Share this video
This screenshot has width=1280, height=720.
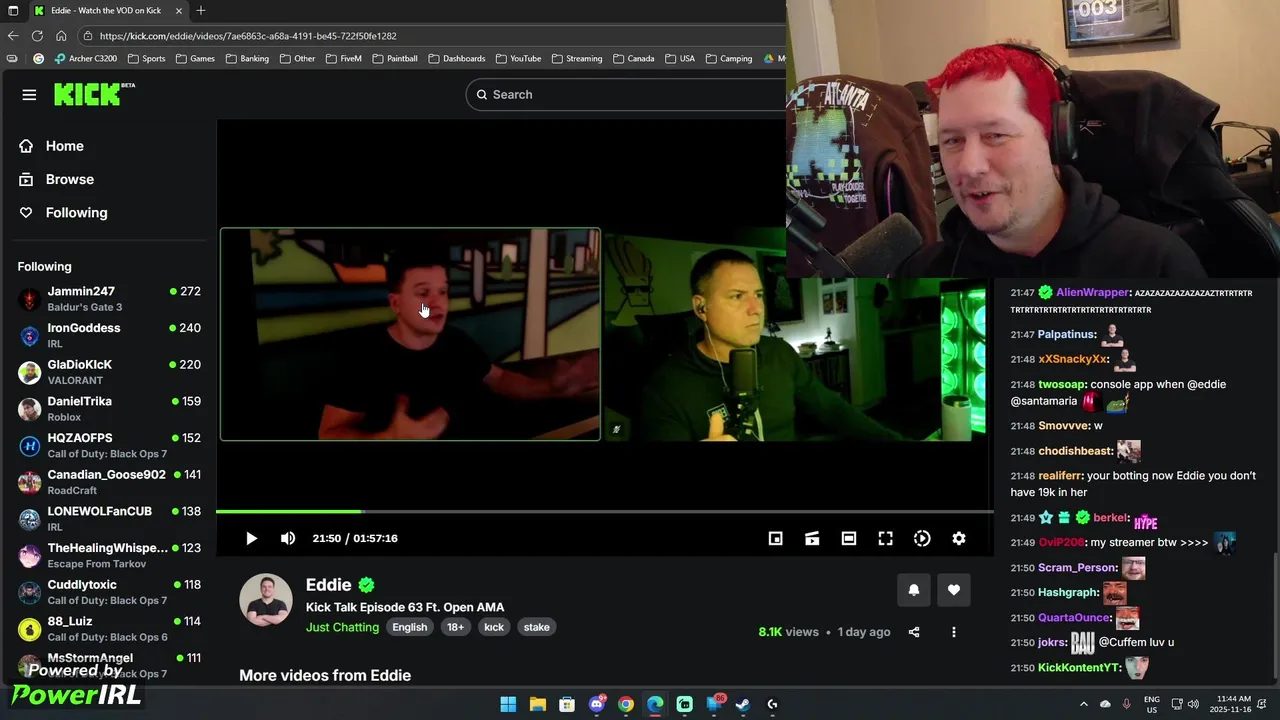point(913,632)
